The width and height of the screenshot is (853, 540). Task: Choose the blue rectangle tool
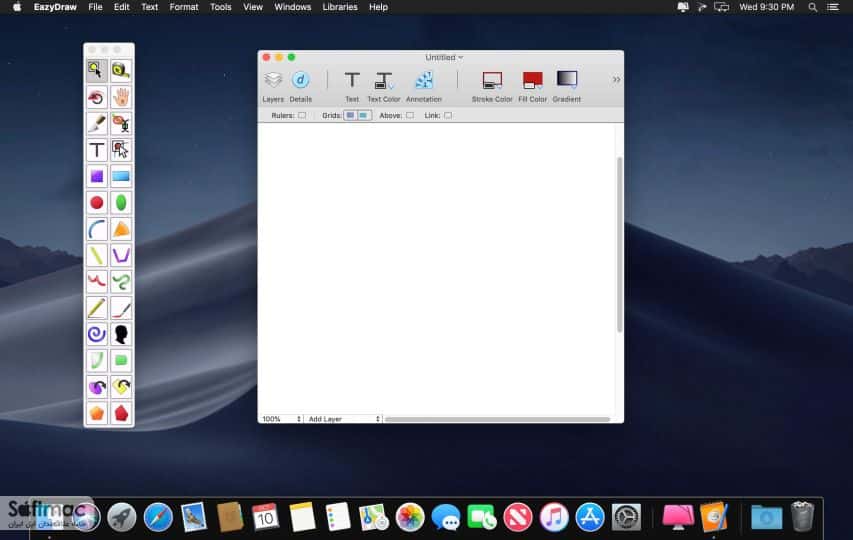121,176
